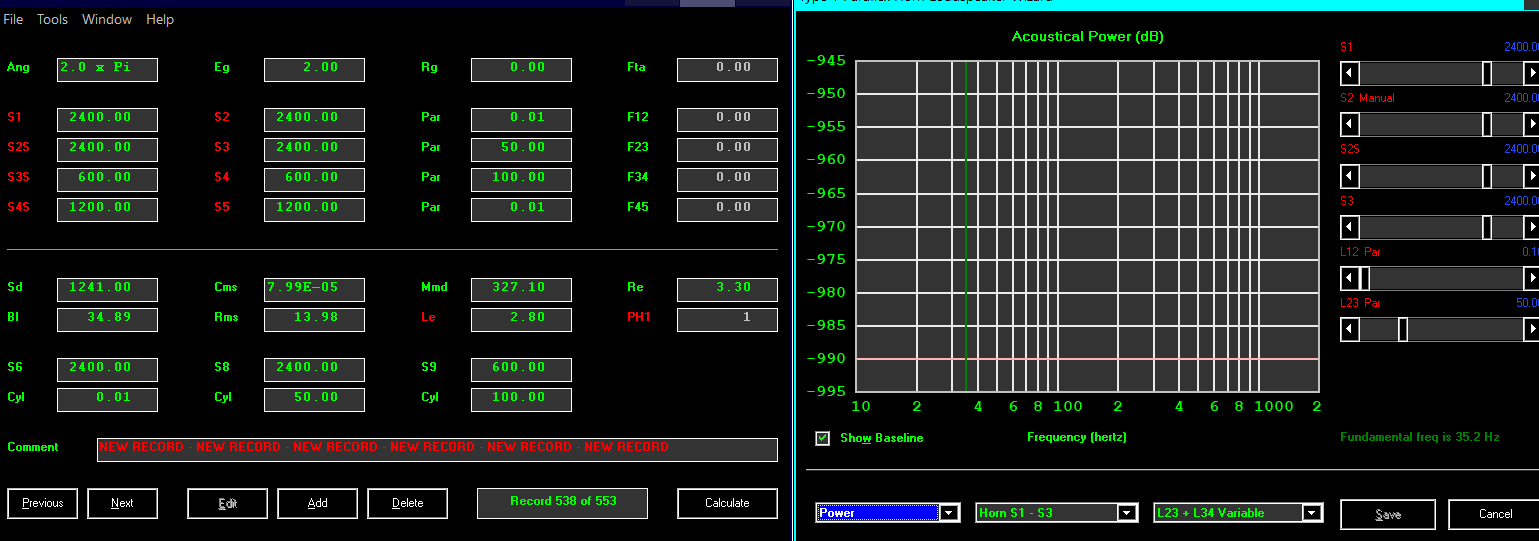Click the PH1 input field
This screenshot has width=1539, height=541.
[727, 319]
